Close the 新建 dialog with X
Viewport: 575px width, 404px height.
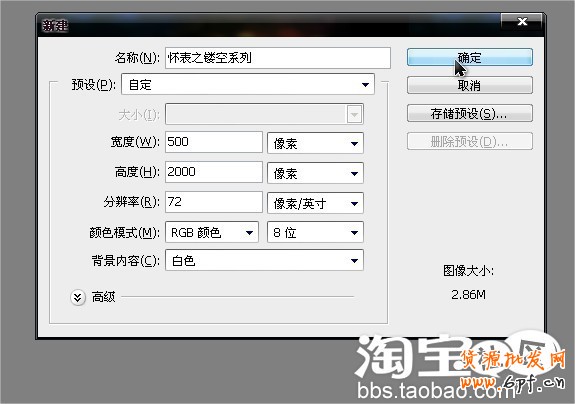tap(522, 21)
